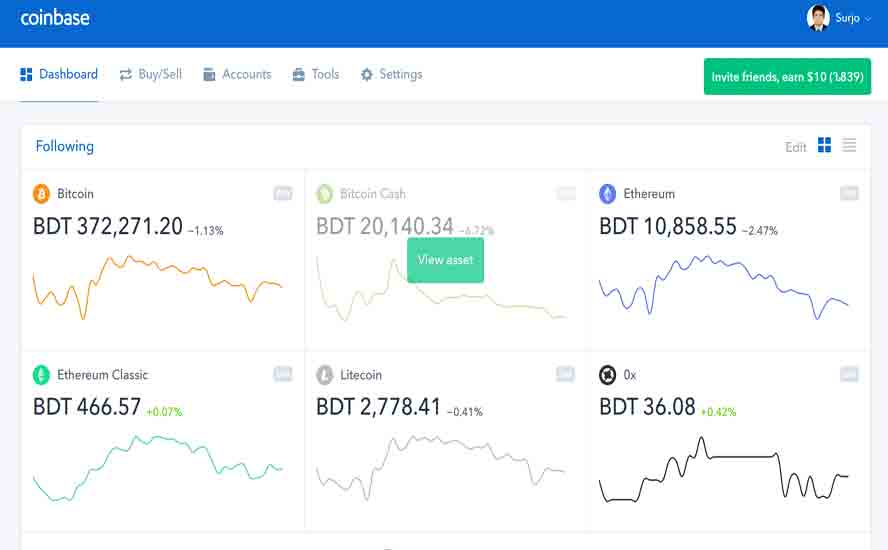Open the Tools tab

pos(316,74)
